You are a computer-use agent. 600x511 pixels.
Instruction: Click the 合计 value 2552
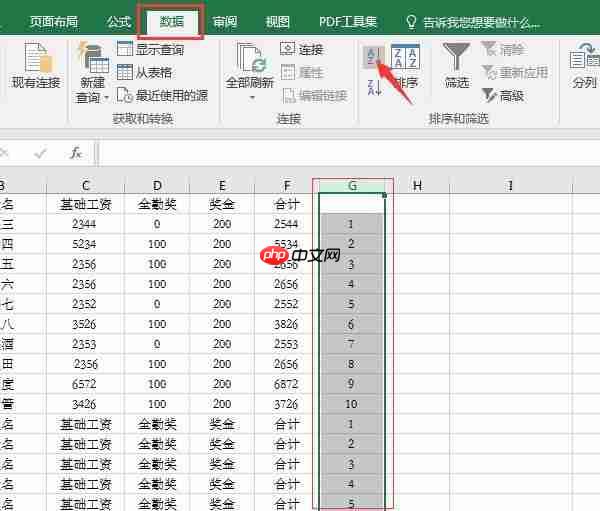coord(287,304)
